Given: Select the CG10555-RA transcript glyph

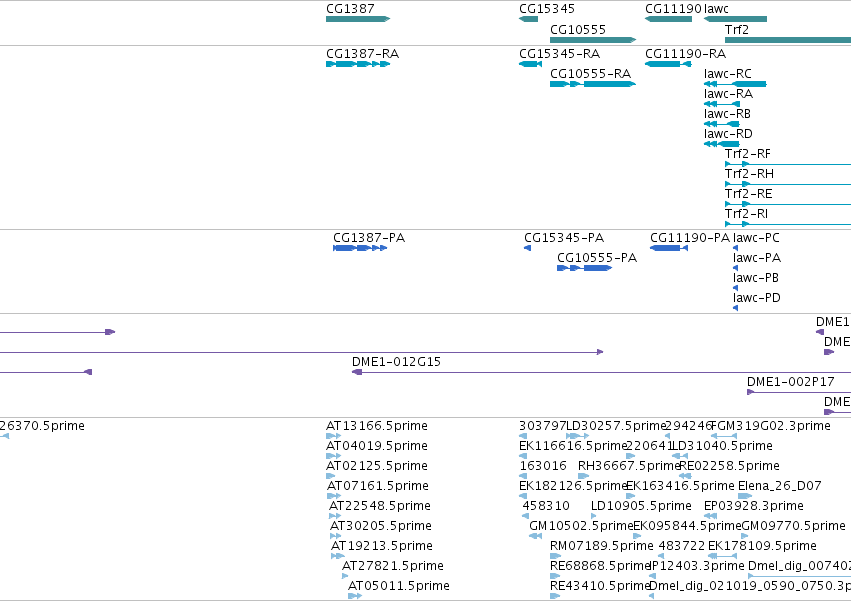Looking at the screenshot, I should coord(593,84).
